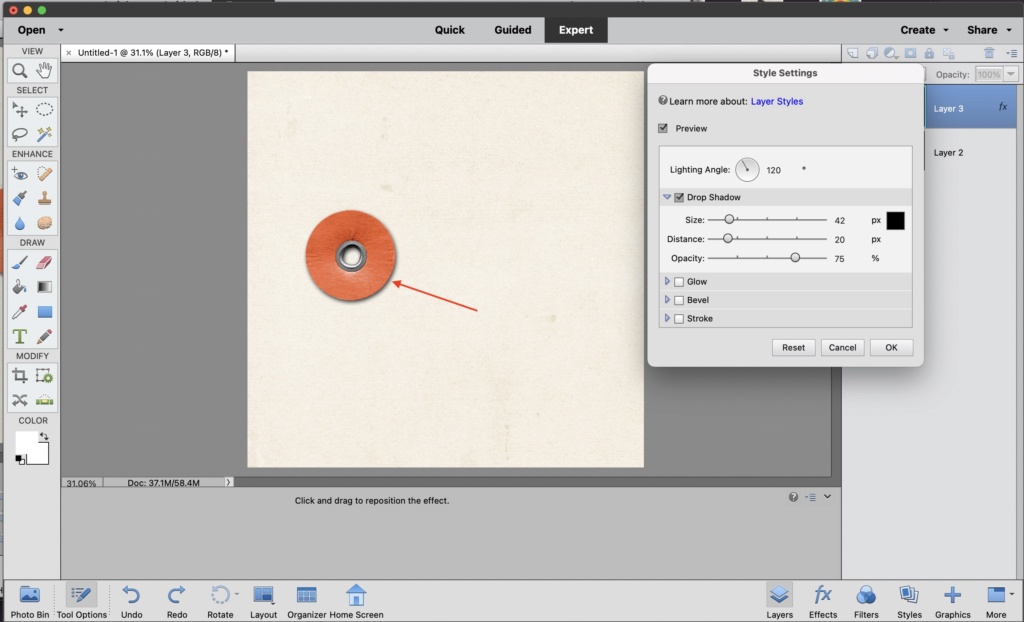Open the Styles panel

coord(909,601)
